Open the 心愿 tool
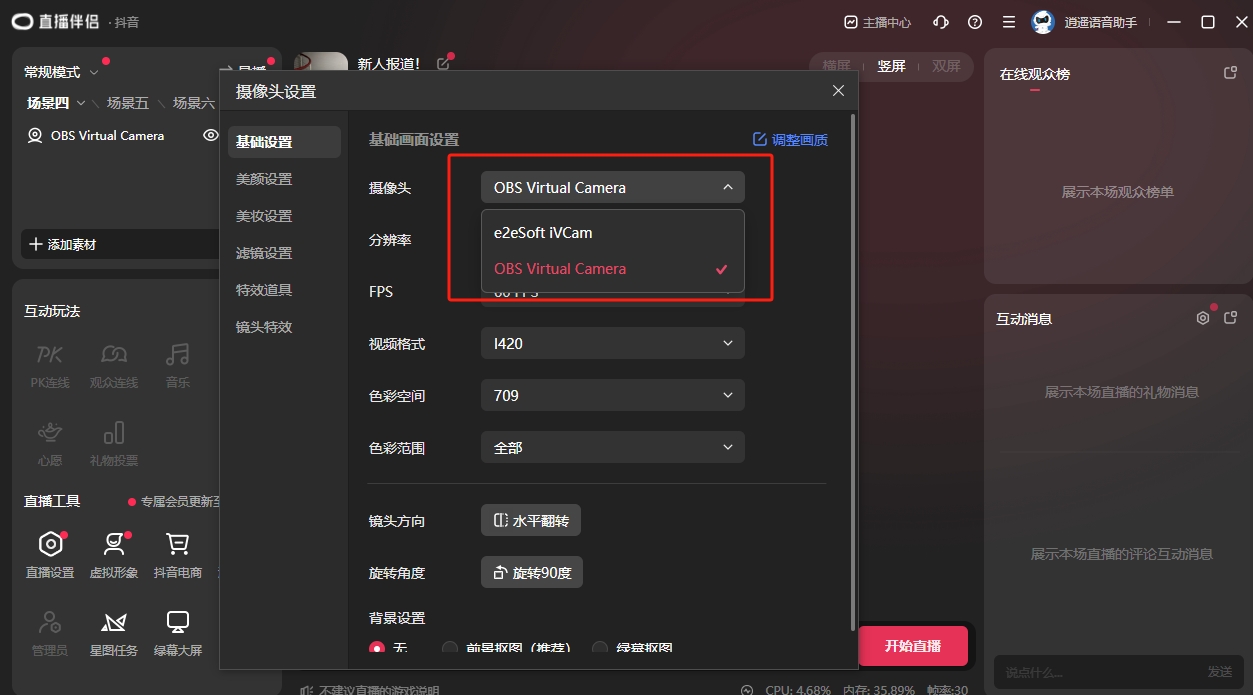The height and width of the screenshot is (695, 1253). point(50,443)
